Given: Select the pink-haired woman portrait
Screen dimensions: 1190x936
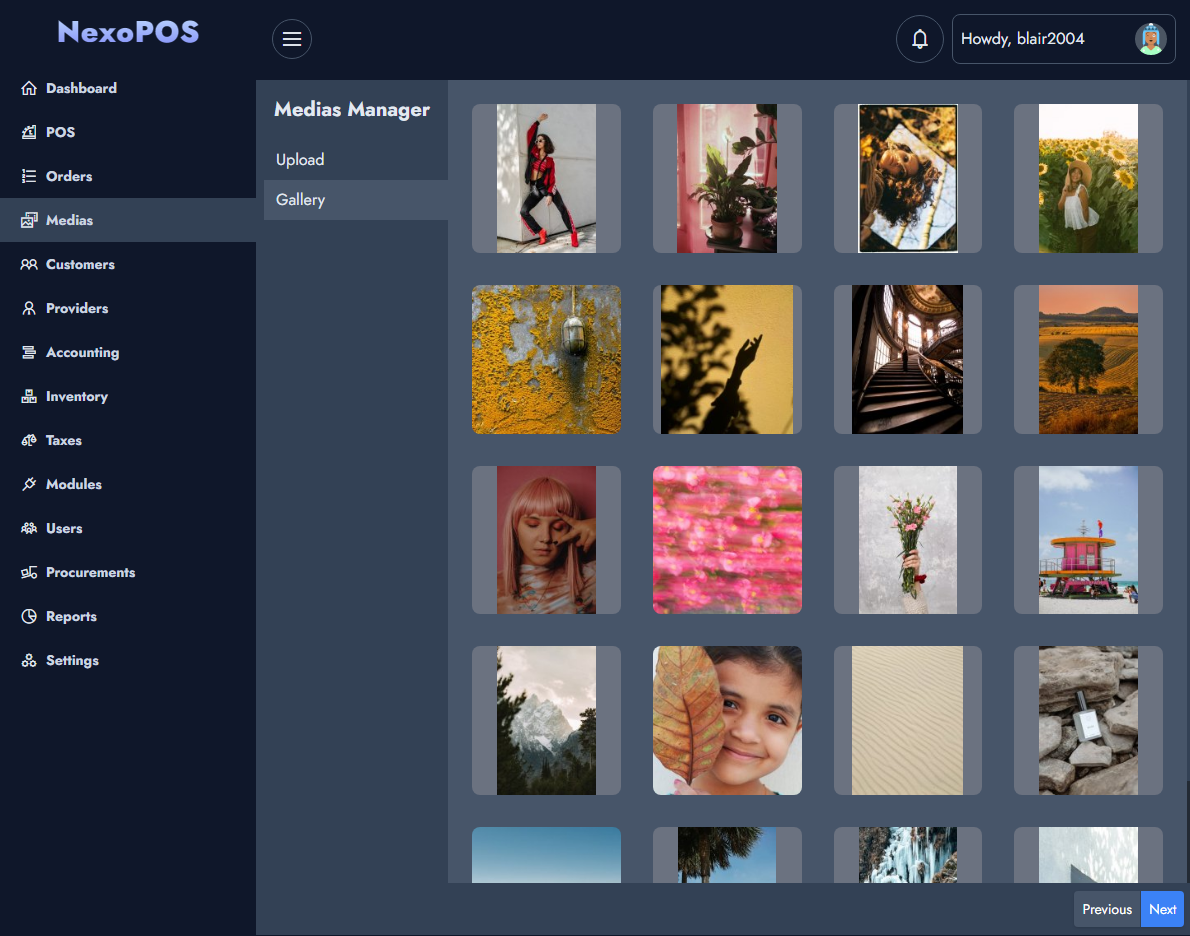Looking at the screenshot, I should (546, 540).
